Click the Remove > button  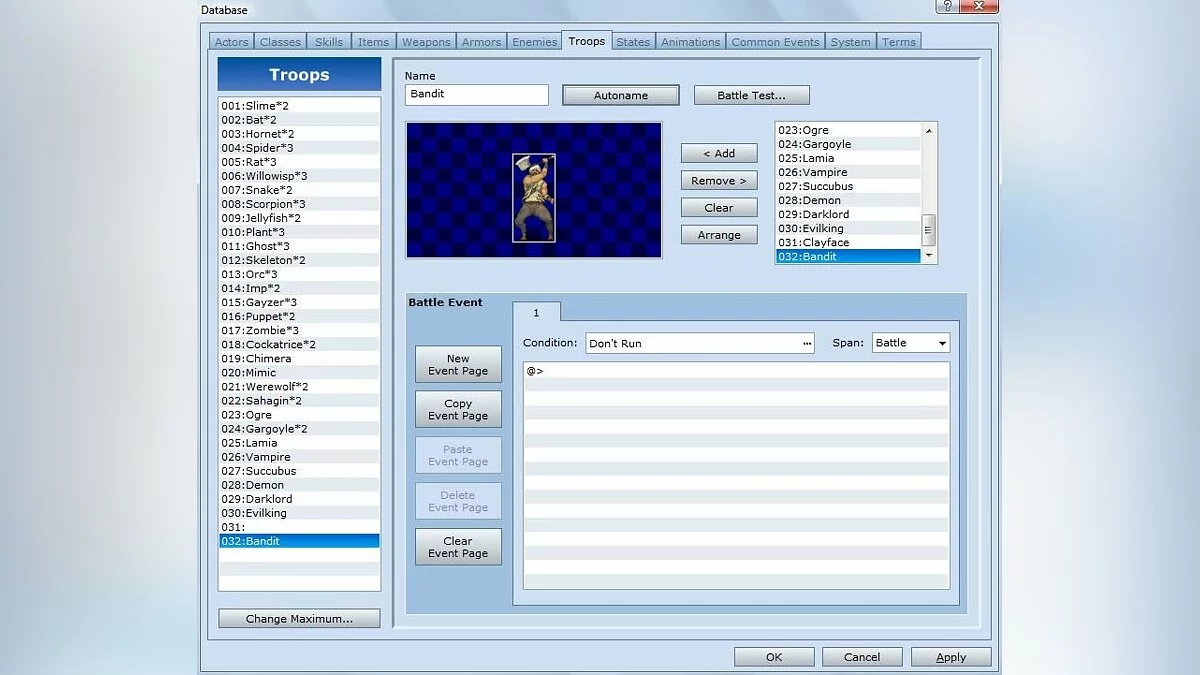[x=719, y=181]
